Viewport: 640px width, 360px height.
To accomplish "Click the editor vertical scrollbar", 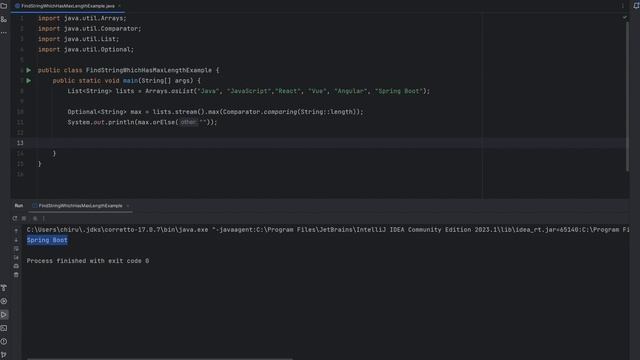I will pos(627,96).
